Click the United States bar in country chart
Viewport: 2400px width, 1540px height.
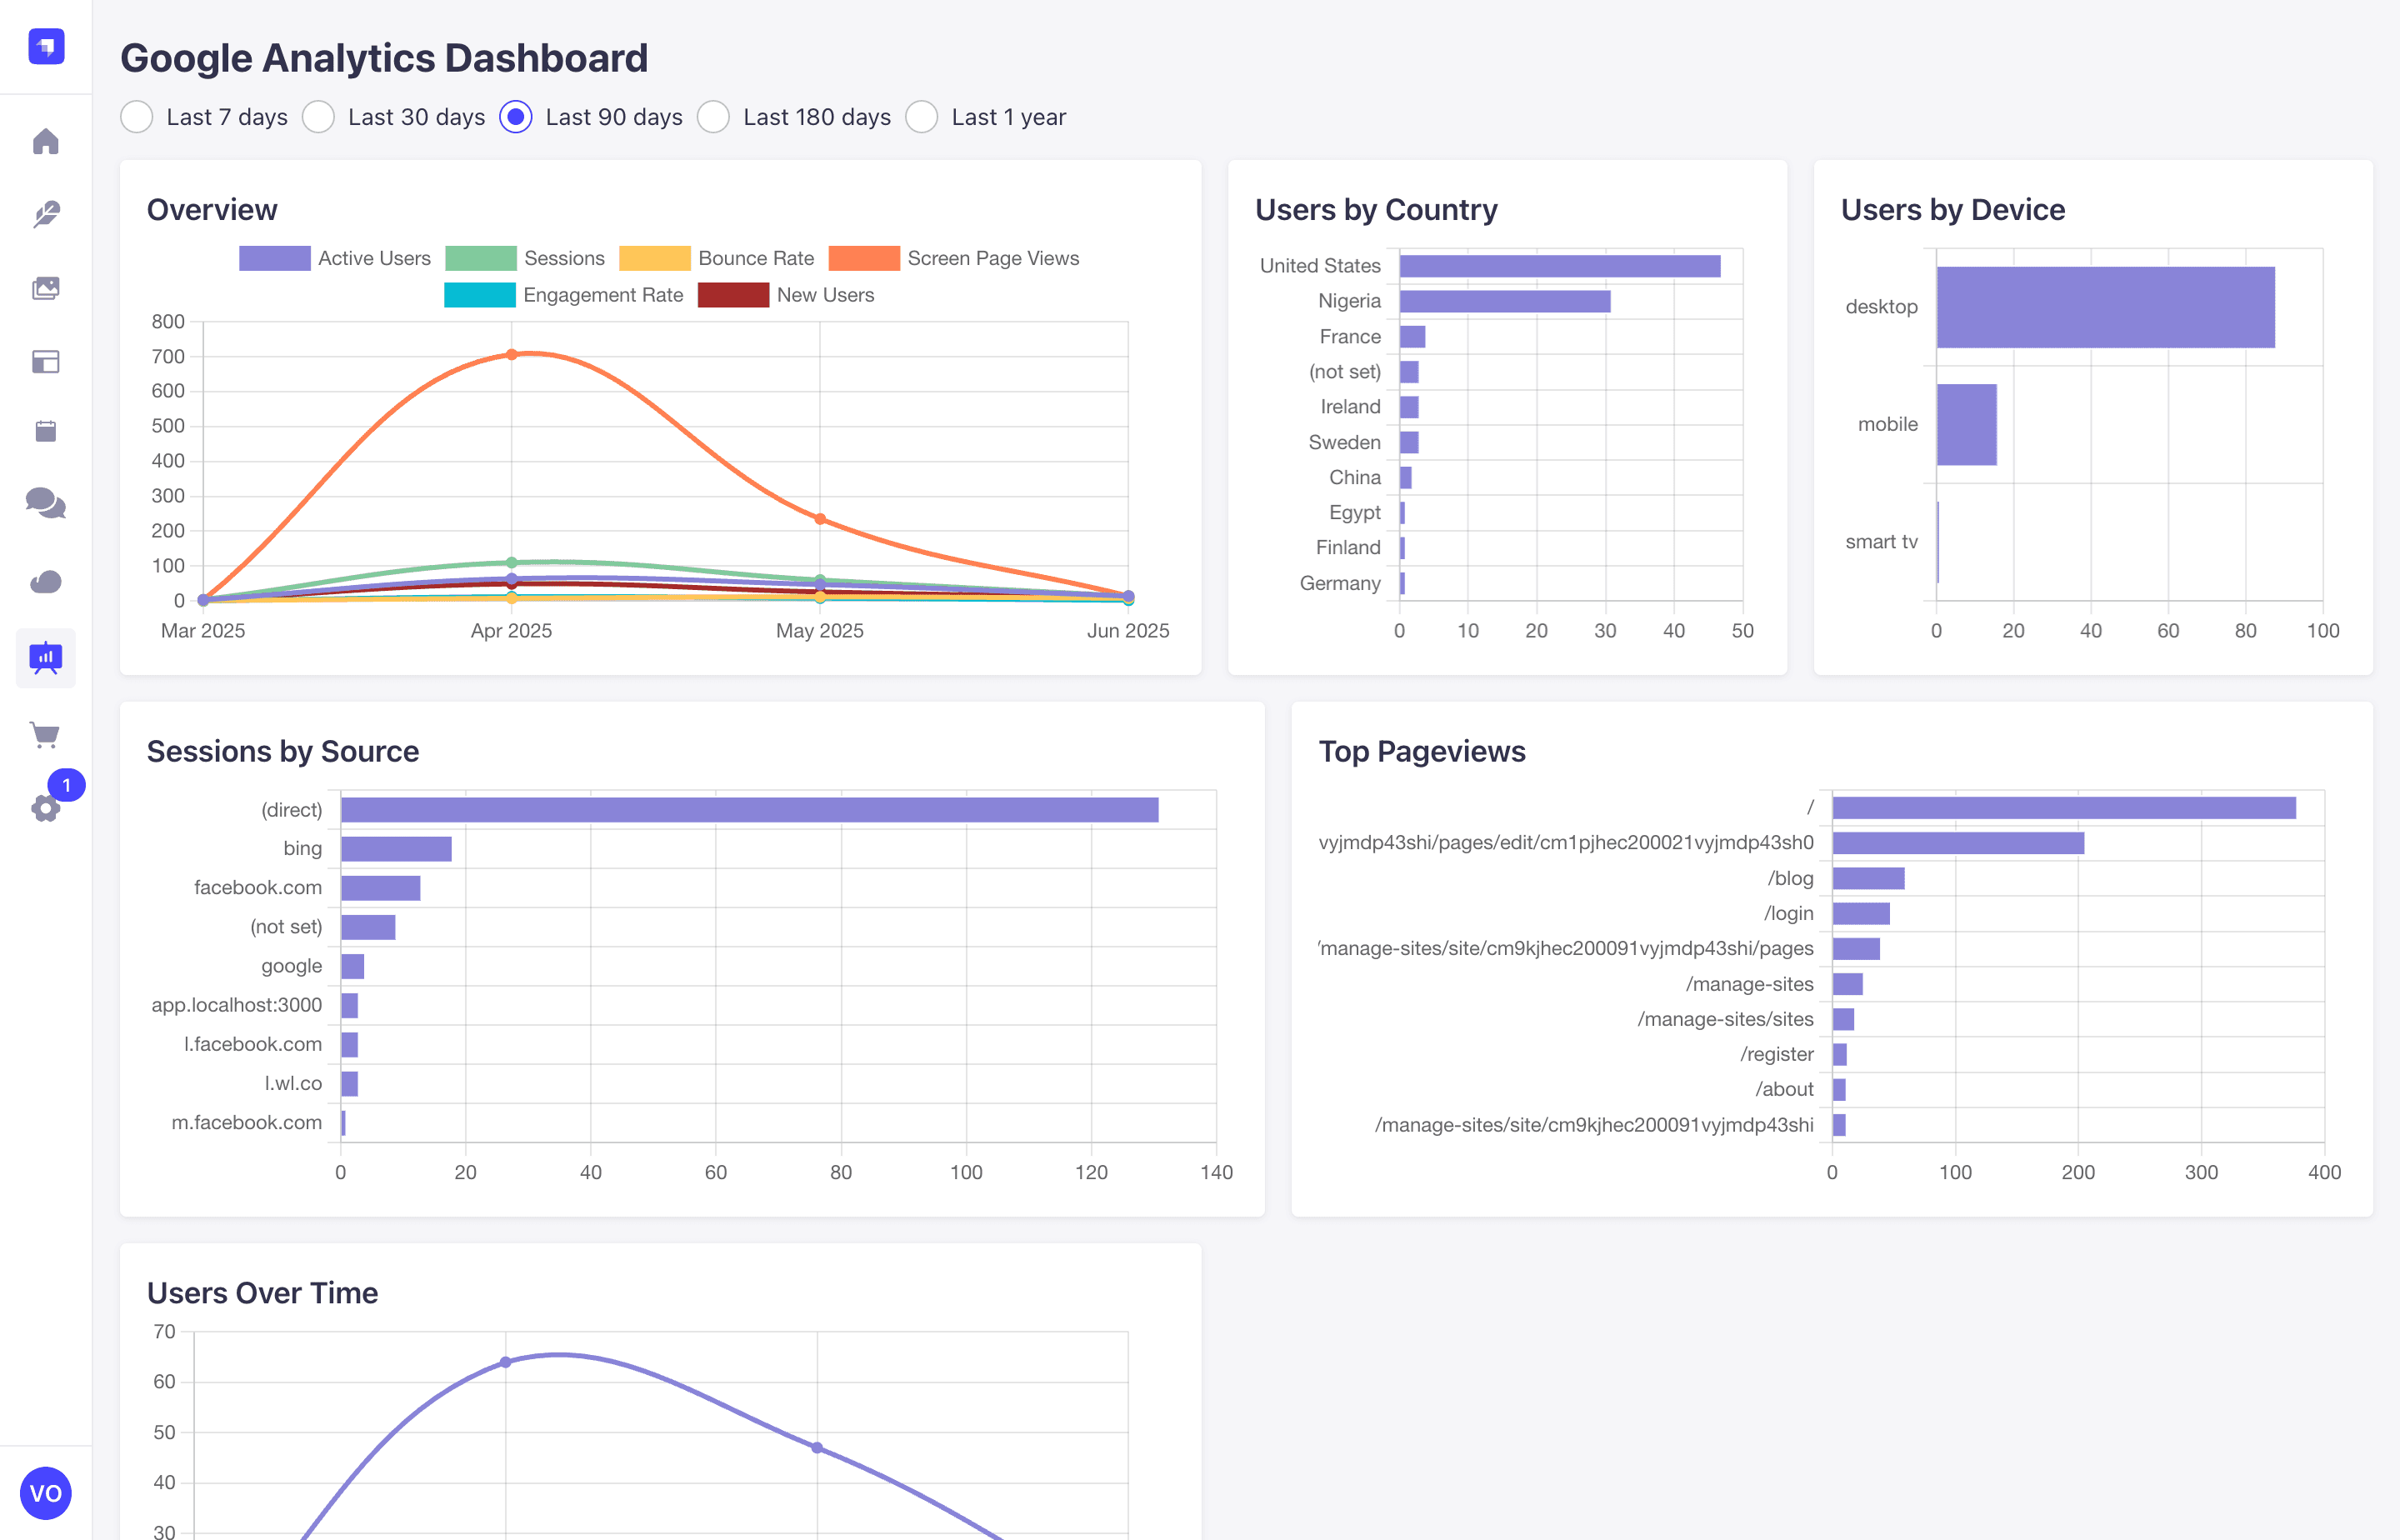(1560, 266)
